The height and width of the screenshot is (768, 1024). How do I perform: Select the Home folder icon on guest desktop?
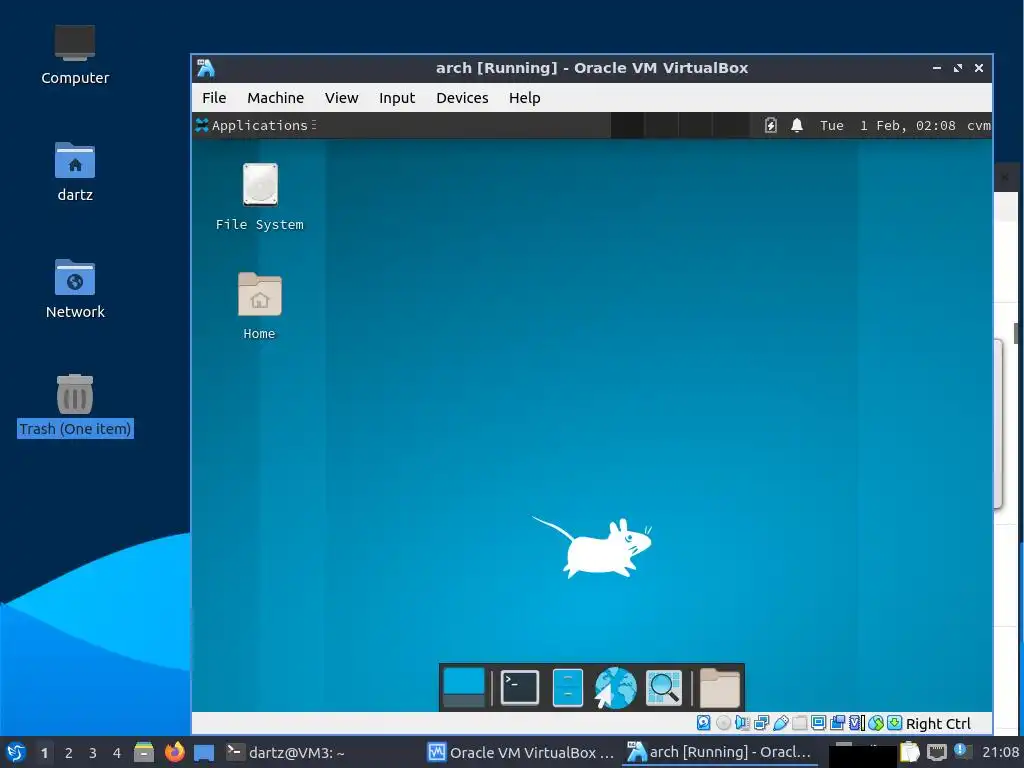click(x=259, y=306)
